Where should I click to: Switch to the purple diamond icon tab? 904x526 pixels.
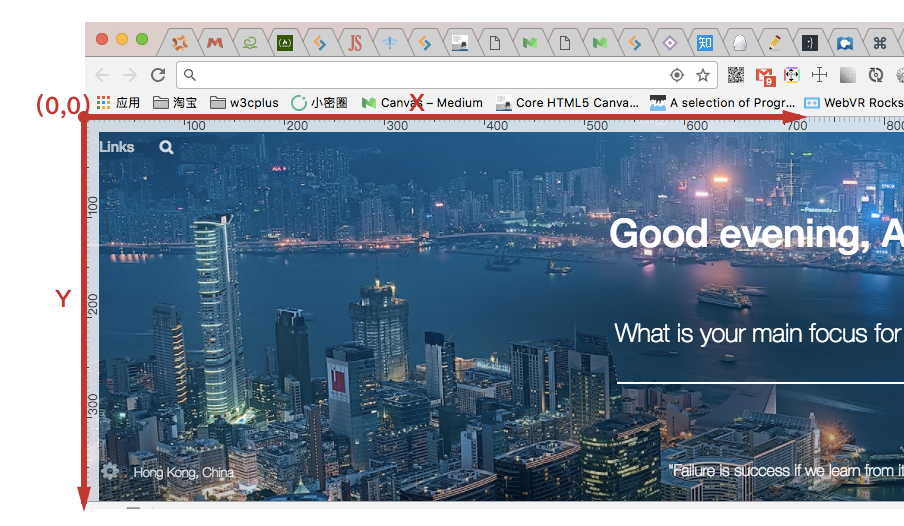click(669, 43)
